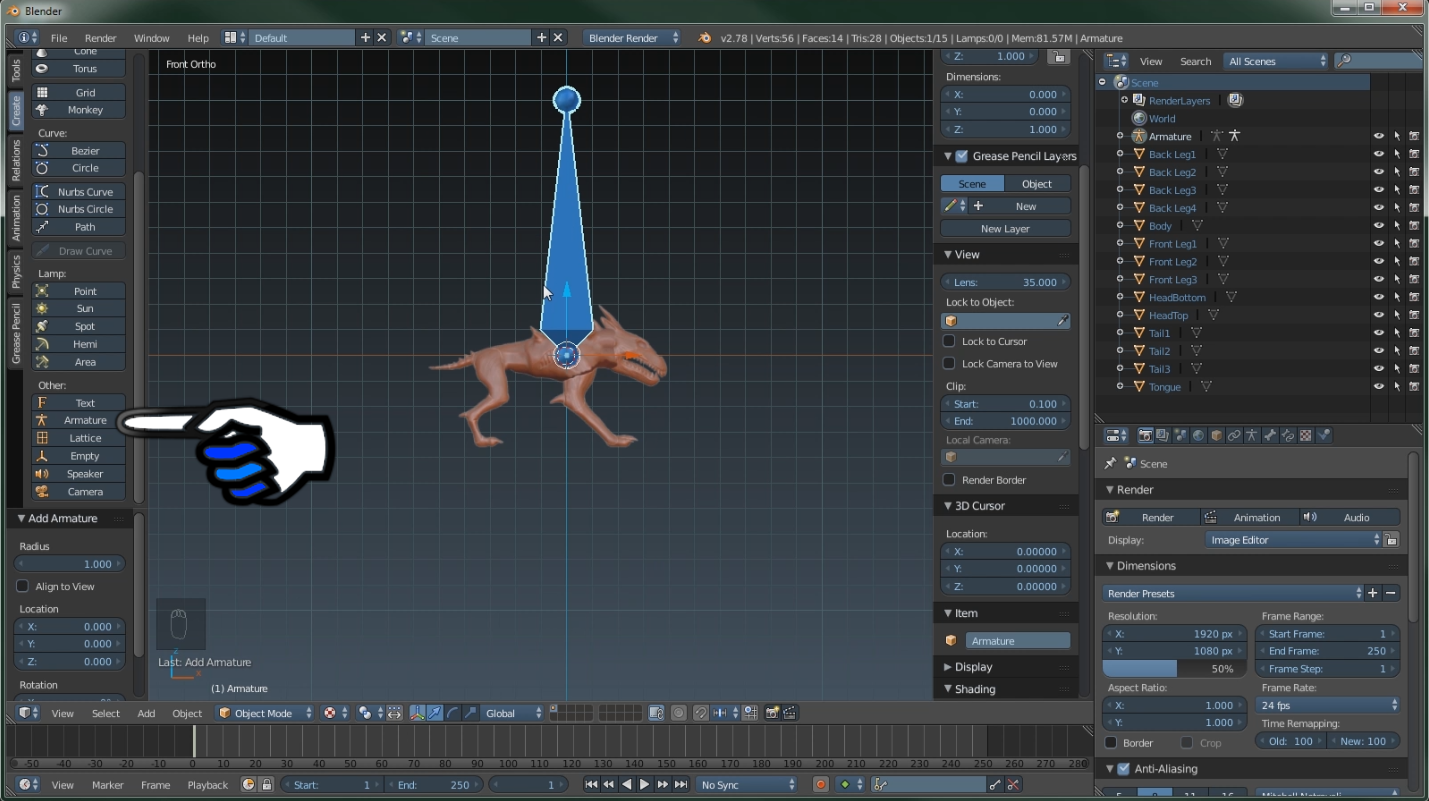The image size is (1429, 801).
Task: Toggle the Grease Pencil Layers checkbox
Action: pos(962,156)
